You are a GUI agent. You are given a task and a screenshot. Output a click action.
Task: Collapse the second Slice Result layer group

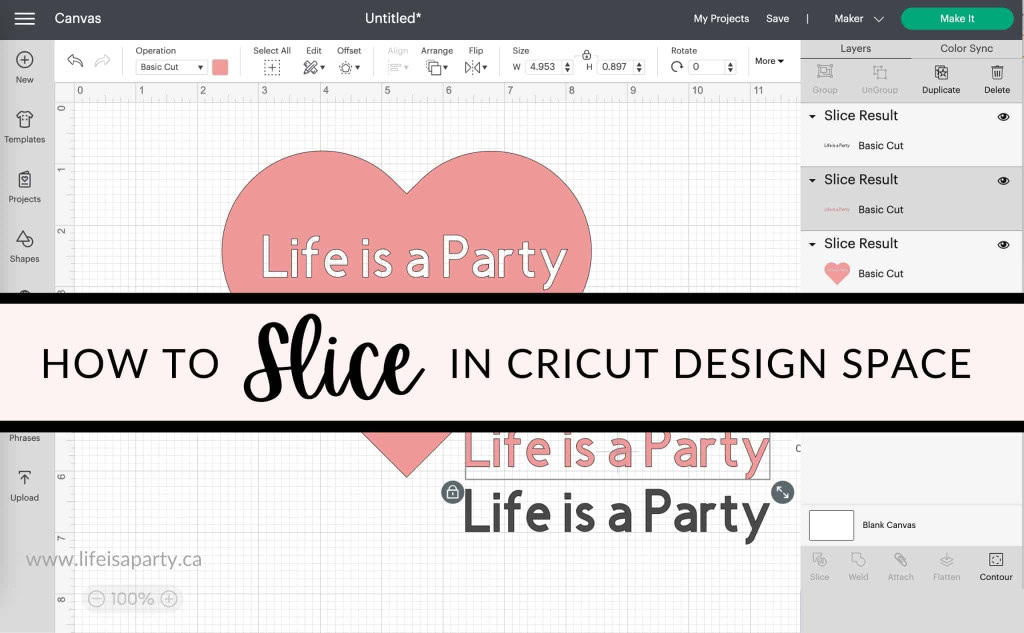point(813,180)
